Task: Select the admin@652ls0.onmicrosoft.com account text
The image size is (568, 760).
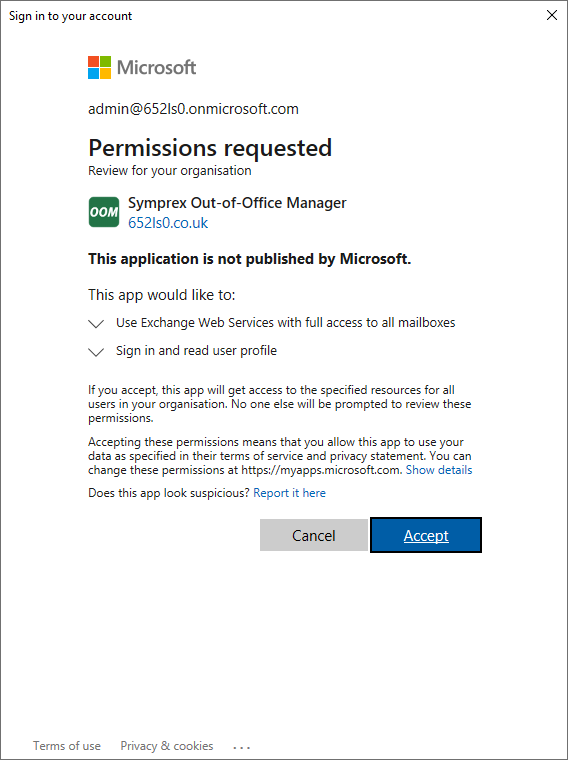Action: 193,109
